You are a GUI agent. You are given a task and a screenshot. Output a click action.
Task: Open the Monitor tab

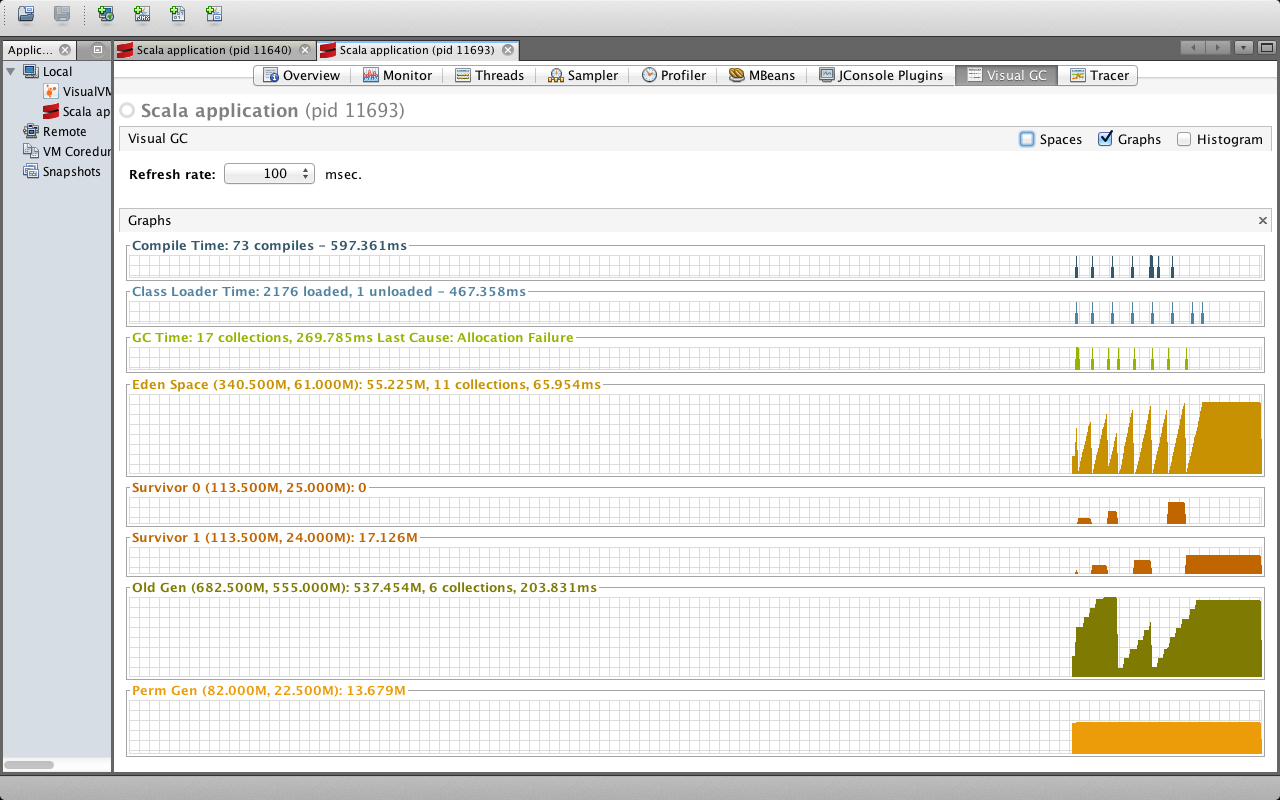click(397, 75)
